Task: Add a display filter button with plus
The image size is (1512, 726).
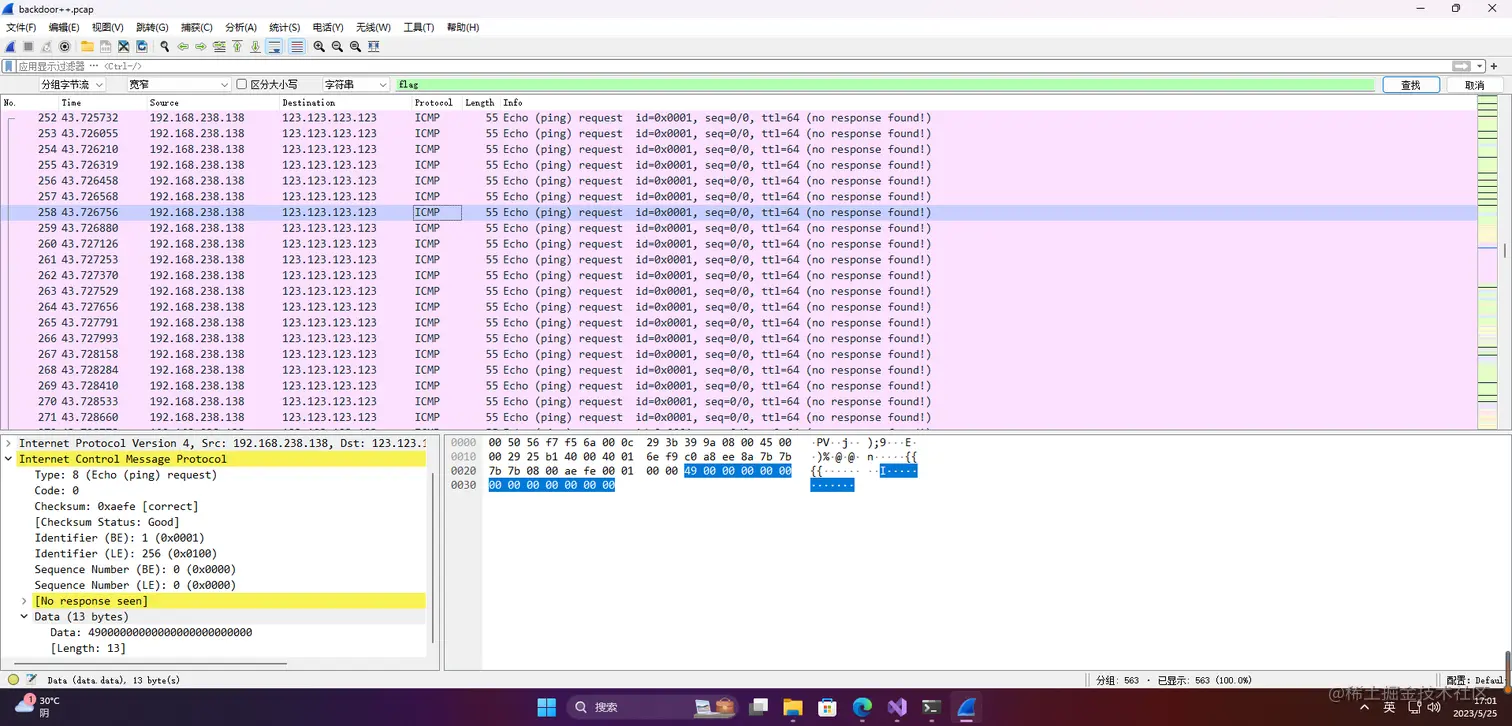Action: pos(1495,66)
